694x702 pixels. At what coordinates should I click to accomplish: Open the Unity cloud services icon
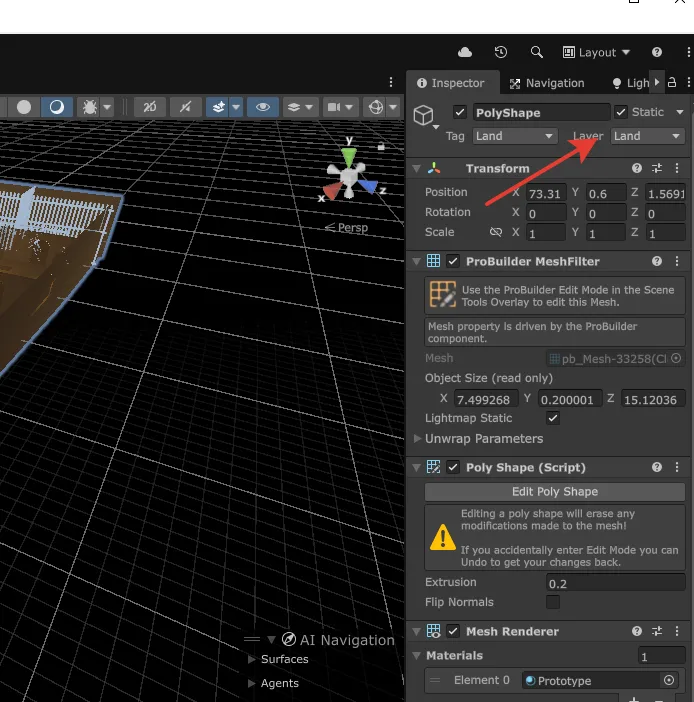pos(465,52)
